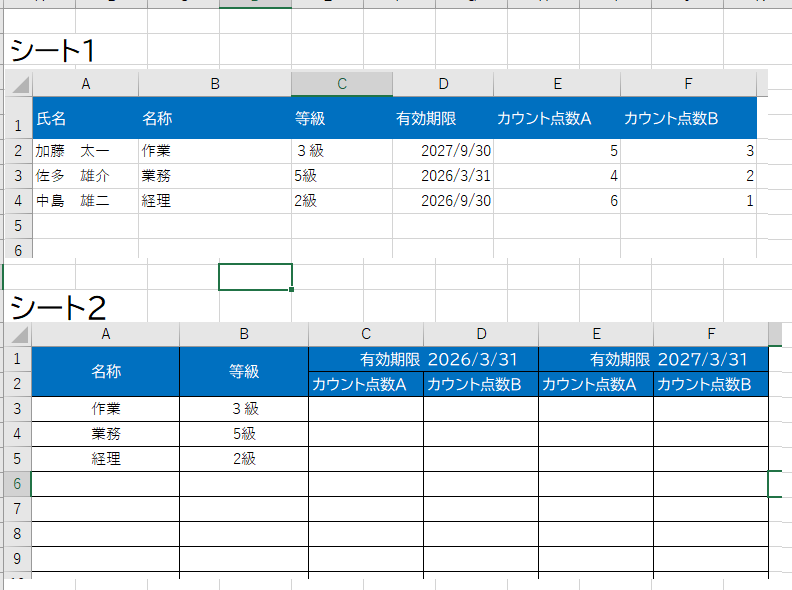
Task: Click the 有効期限 2027/3/31 header in Sheet 2
Action: (x=654, y=359)
